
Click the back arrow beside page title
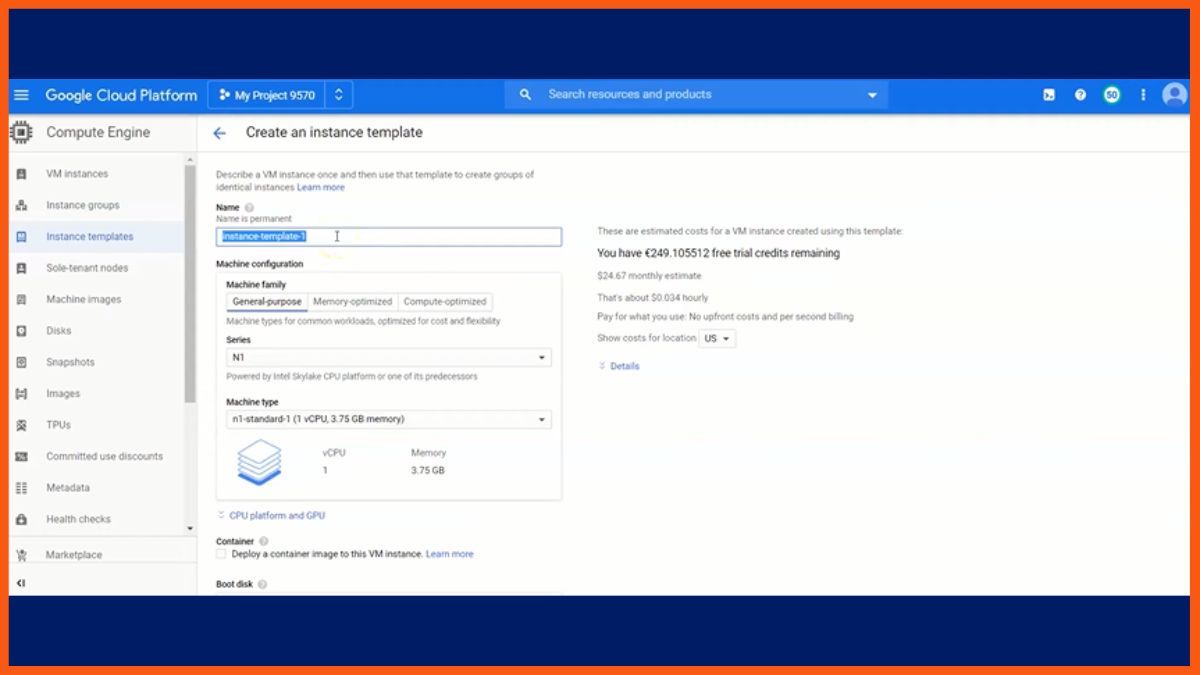coord(220,133)
